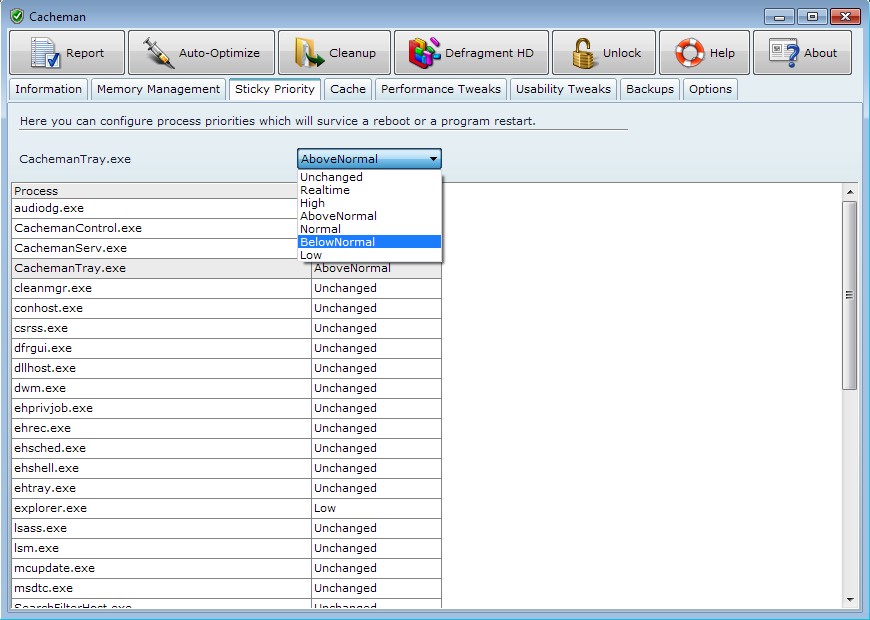Open the Performance Tweaks tab
Screen dimensions: 870x620
(x=441, y=89)
